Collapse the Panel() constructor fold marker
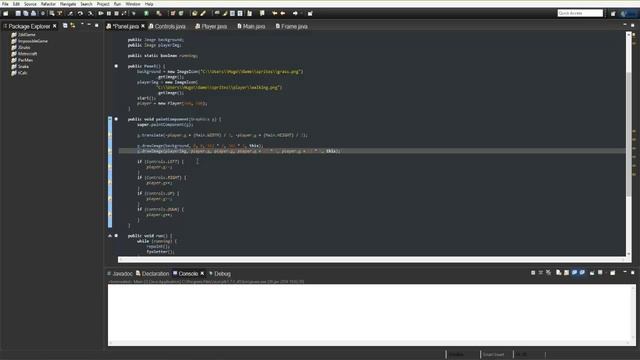This screenshot has height=360, width=640. coord(116,66)
